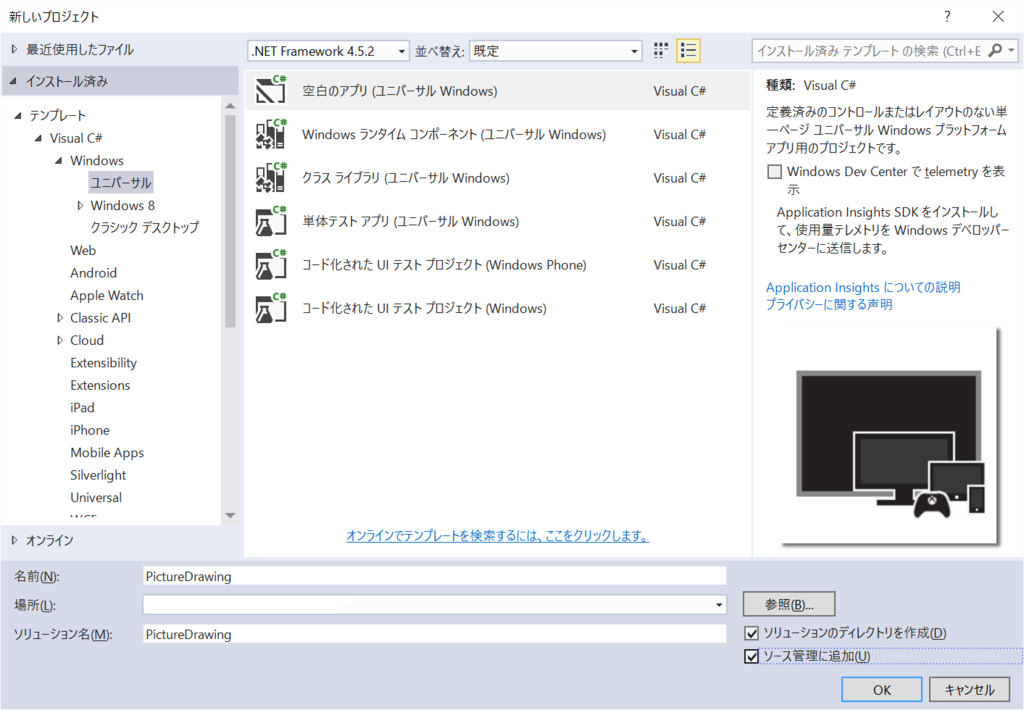Open the location path dropdown arrow
The height and width of the screenshot is (710, 1024).
click(719, 605)
